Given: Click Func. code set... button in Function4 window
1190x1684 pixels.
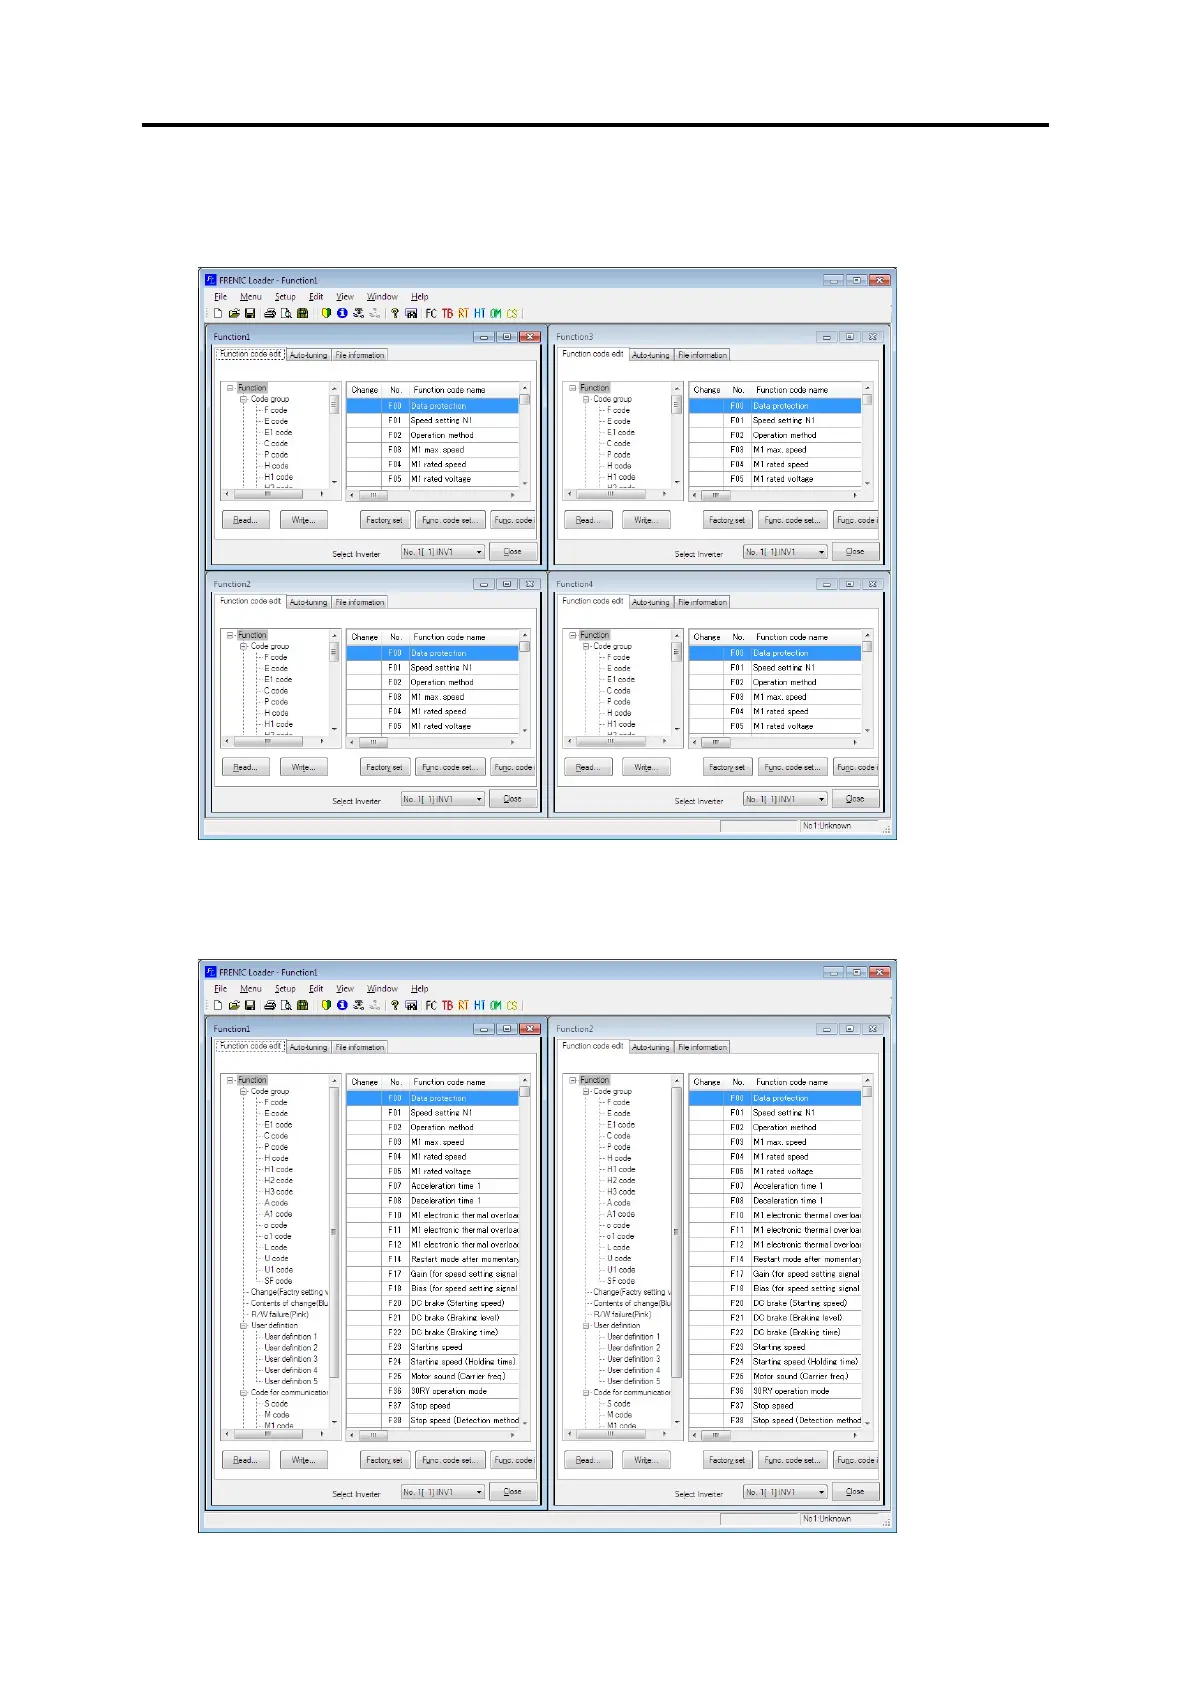Looking at the screenshot, I should (x=792, y=767).
